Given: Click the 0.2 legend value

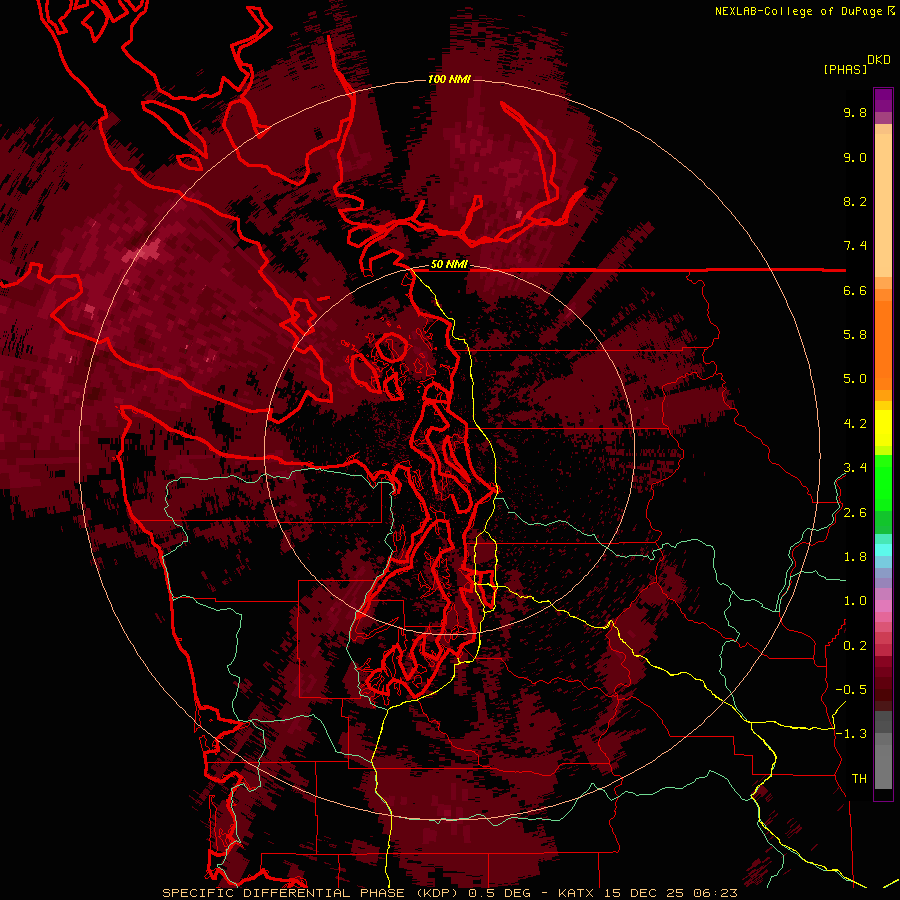Looking at the screenshot, I should tap(855, 646).
